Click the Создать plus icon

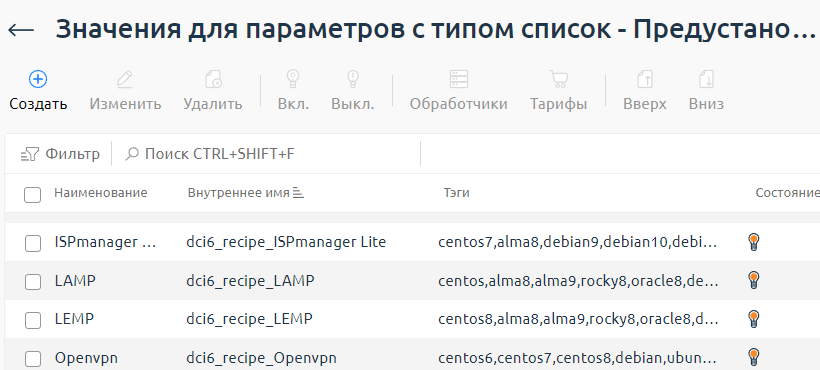(x=38, y=79)
